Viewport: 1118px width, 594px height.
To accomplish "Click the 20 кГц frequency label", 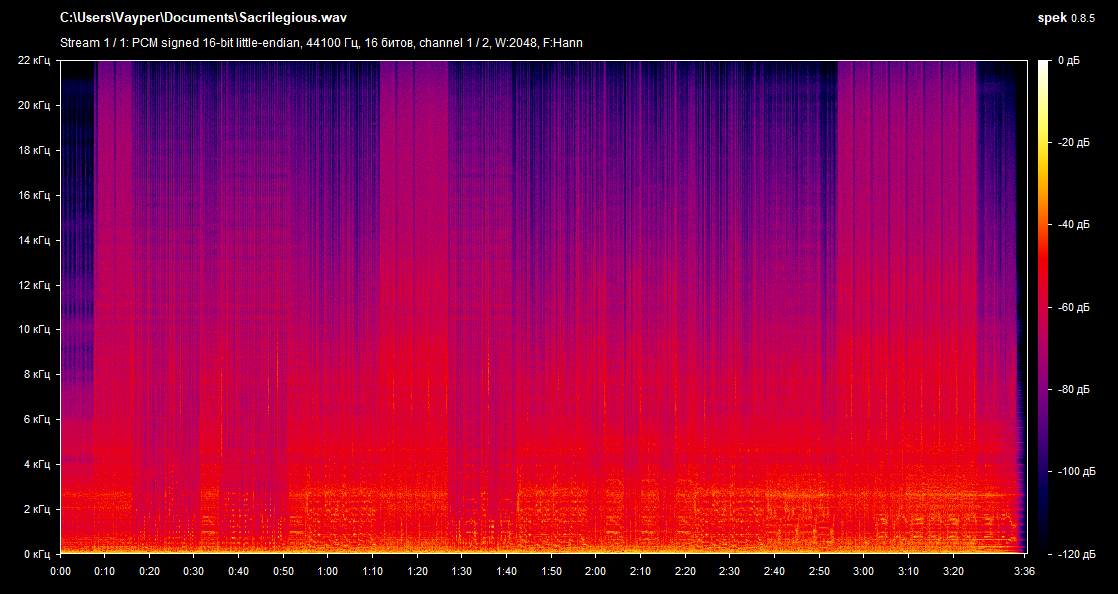I will [x=34, y=106].
